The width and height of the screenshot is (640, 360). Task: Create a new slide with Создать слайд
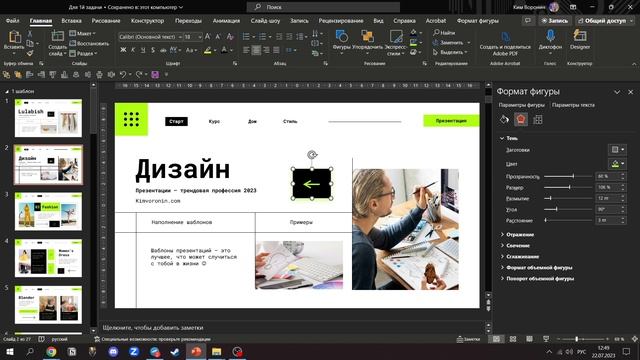(58, 43)
